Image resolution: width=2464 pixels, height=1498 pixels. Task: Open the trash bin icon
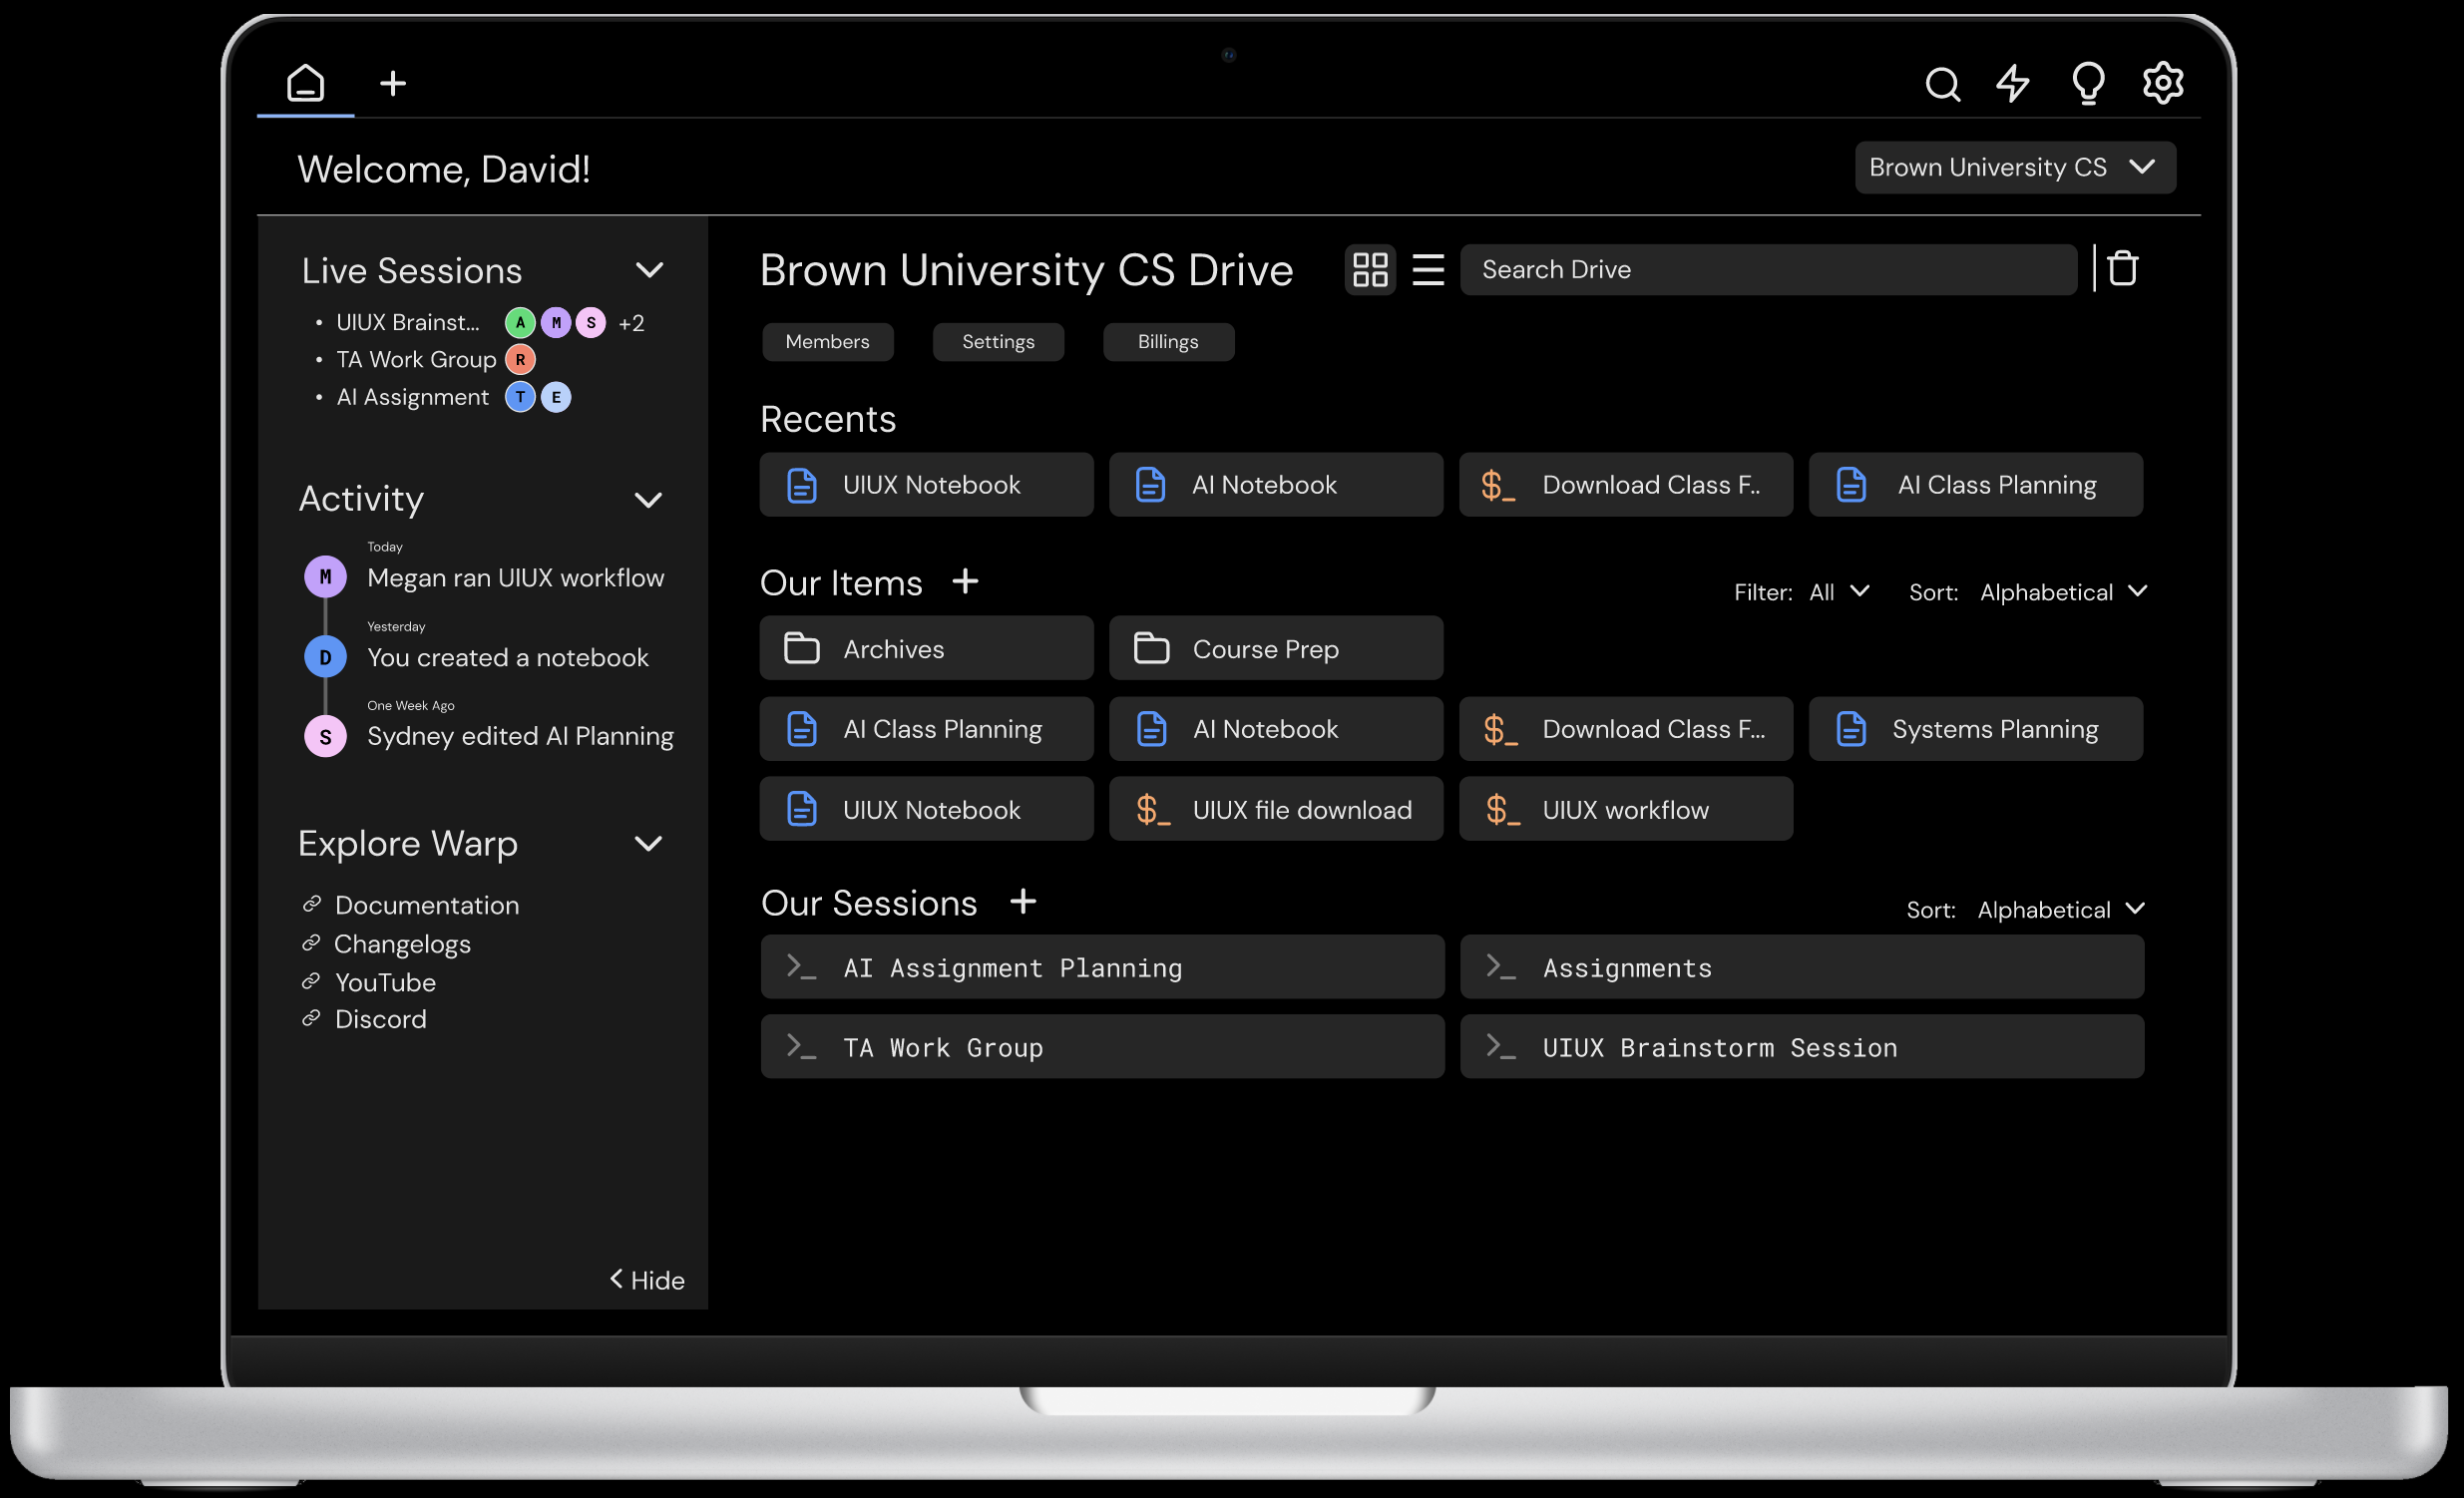pos(2122,268)
